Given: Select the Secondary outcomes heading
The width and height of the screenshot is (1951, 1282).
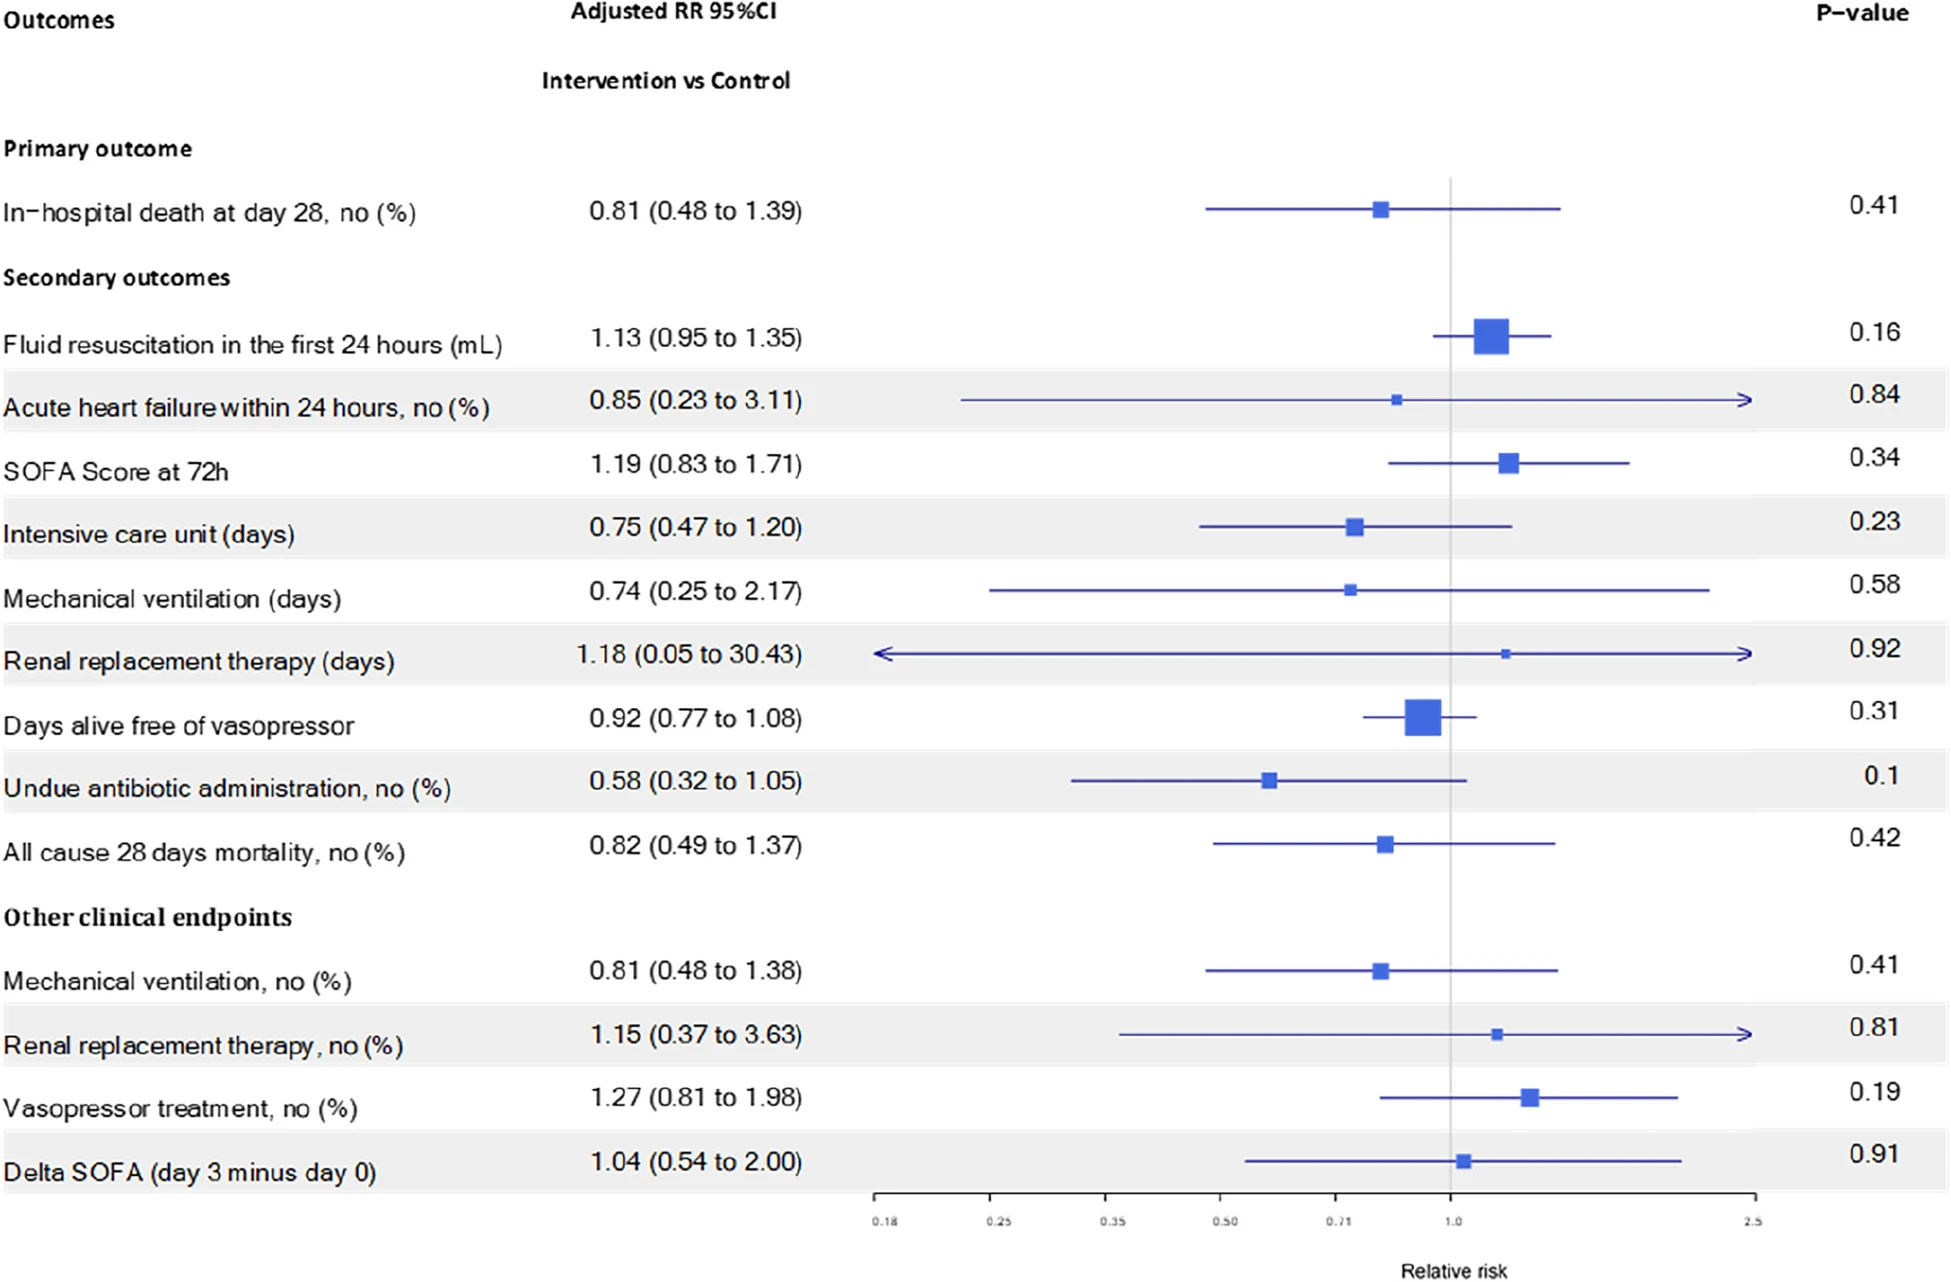Looking at the screenshot, I should [116, 278].
